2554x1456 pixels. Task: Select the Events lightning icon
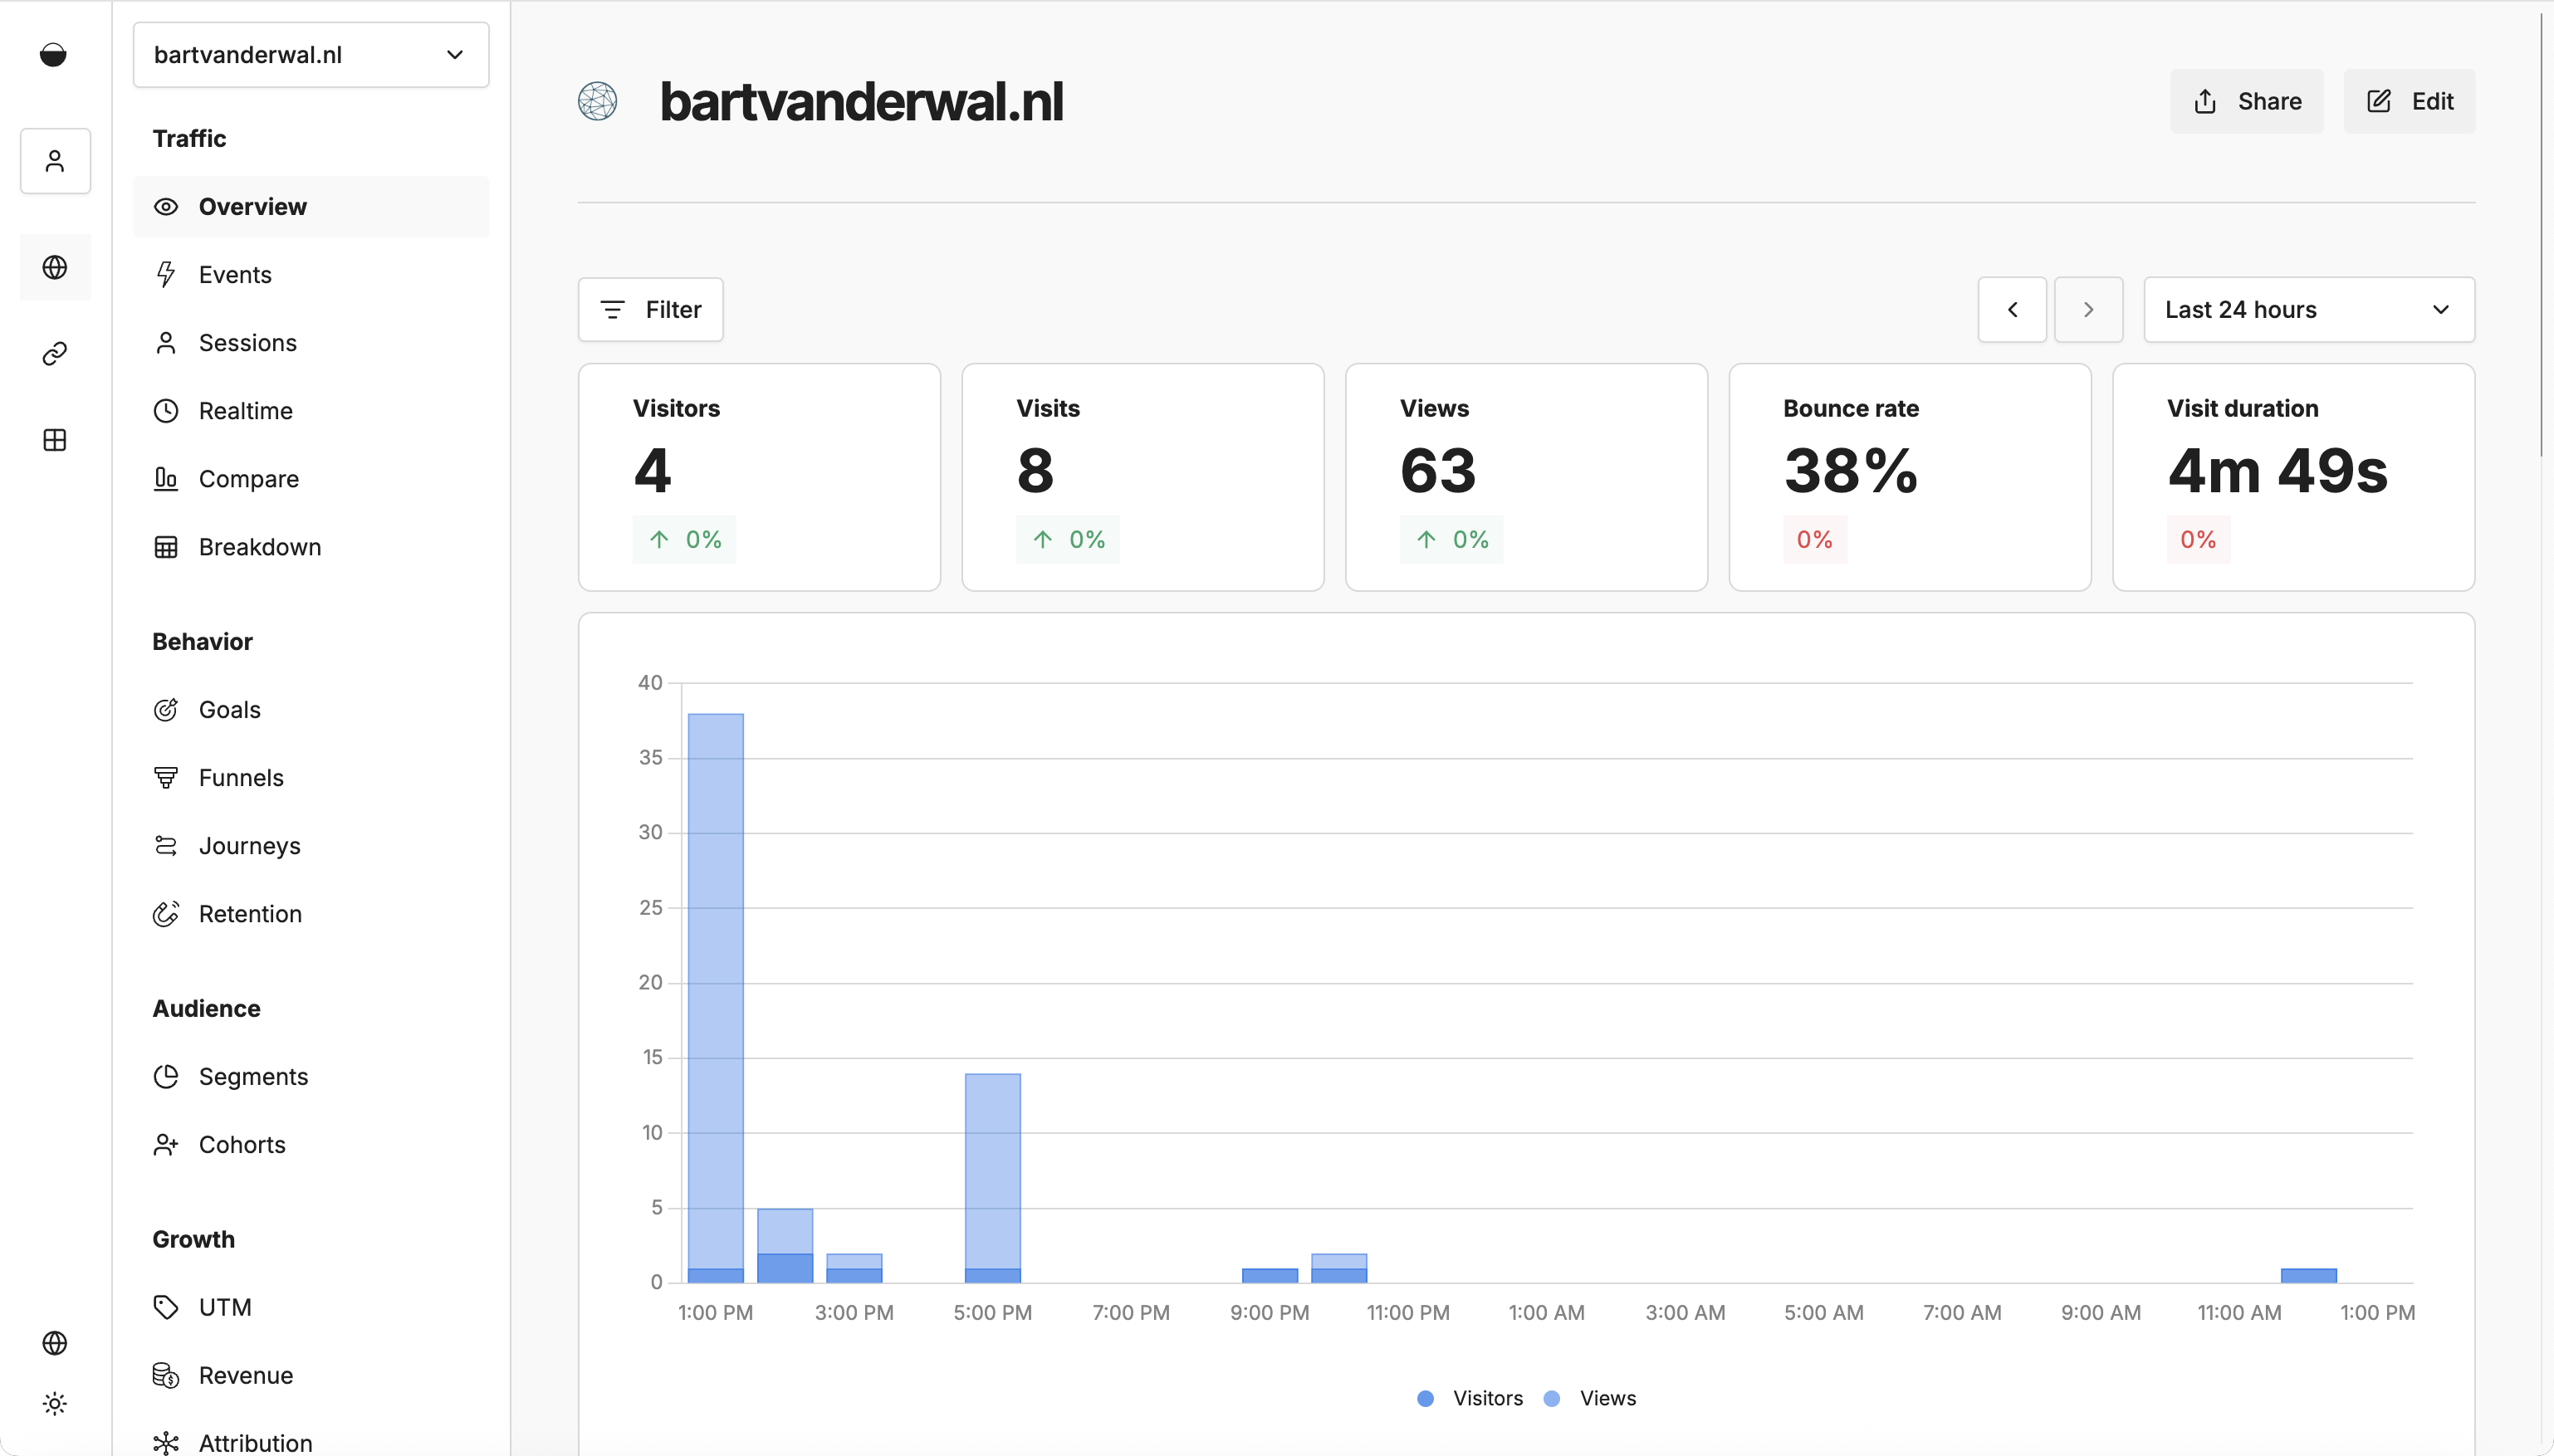(166, 274)
